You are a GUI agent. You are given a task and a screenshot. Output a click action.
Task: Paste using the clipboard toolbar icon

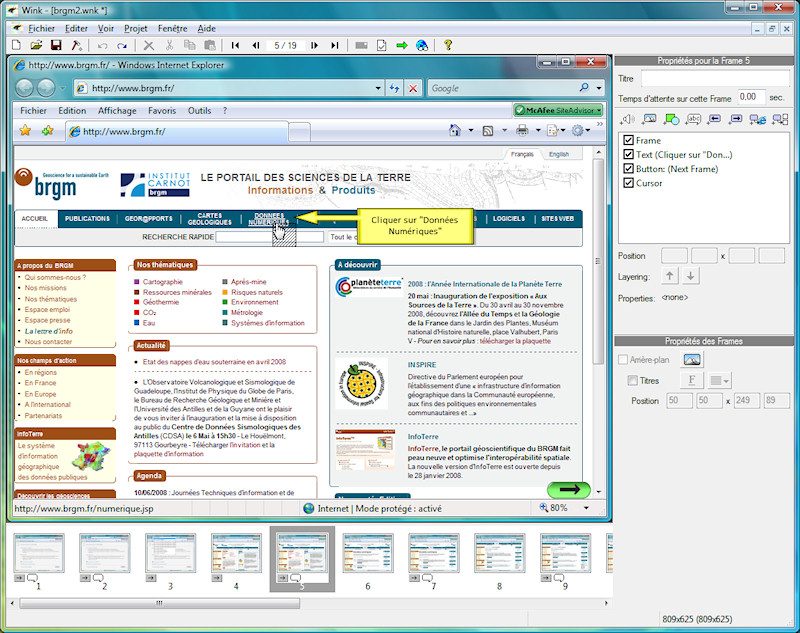[x=209, y=45]
